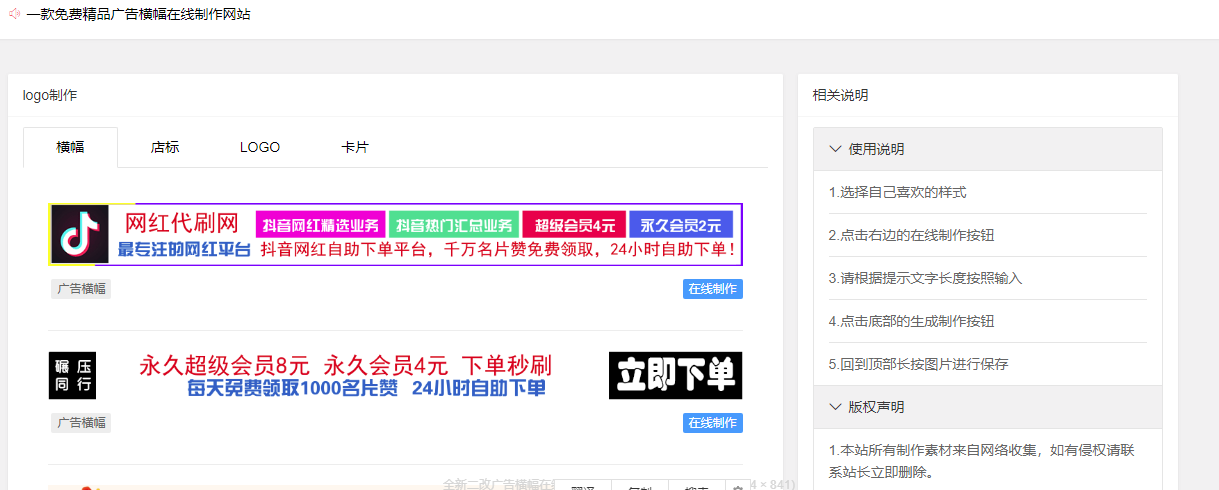Click 广告横幅 tag under first banner
This screenshot has width=1219, height=490.
pyautogui.click(x=81, y=289)
